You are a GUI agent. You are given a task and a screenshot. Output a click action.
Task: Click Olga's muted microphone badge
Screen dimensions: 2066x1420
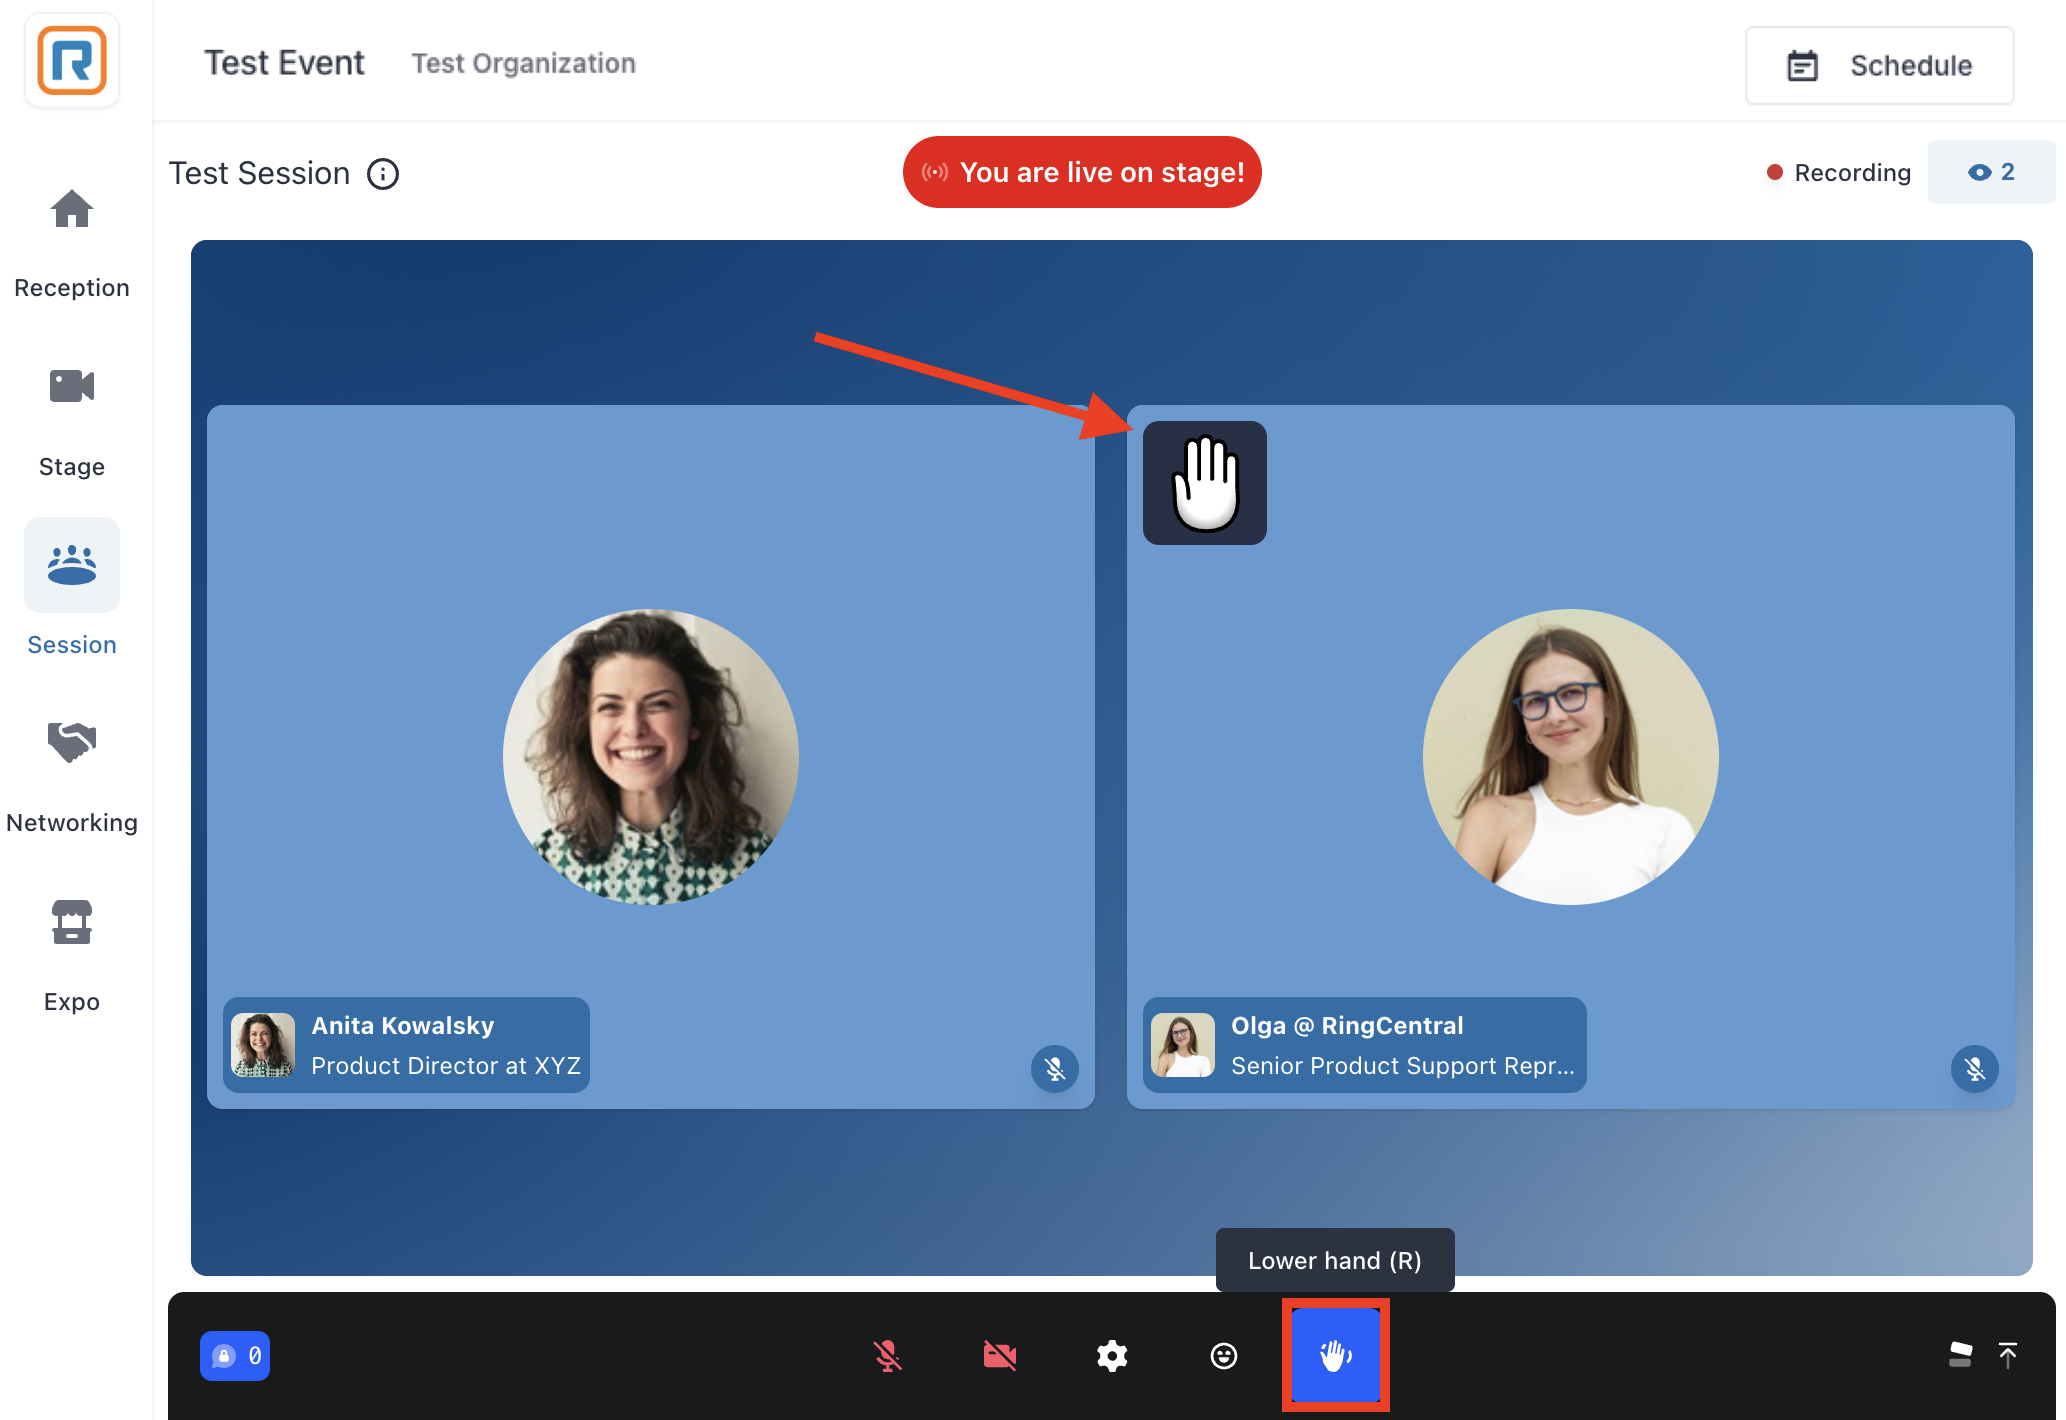1975,1069
